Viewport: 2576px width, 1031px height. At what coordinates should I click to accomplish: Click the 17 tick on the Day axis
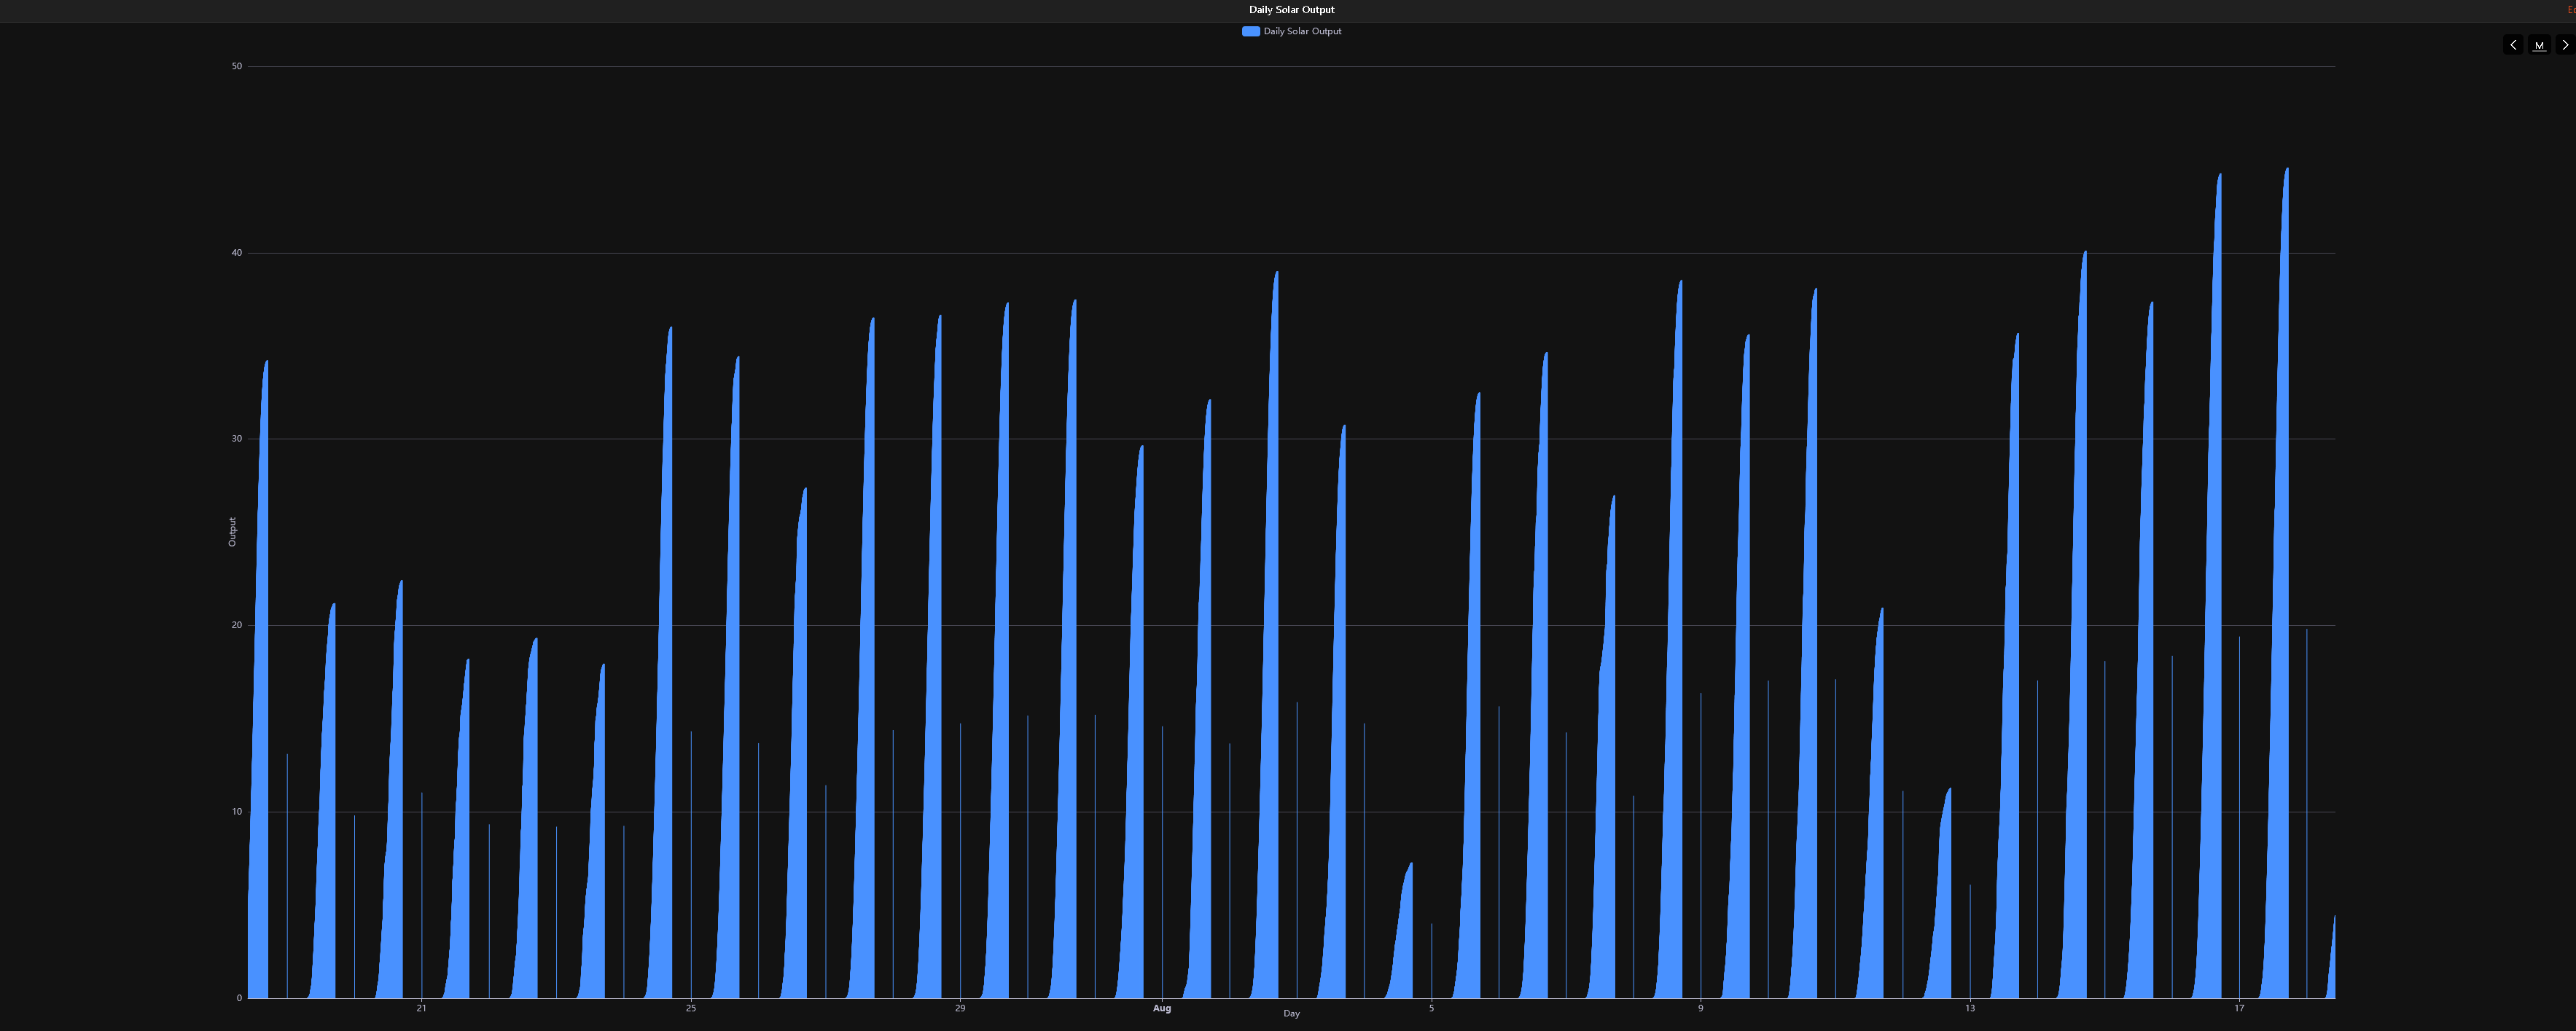coord(2239,1008)
